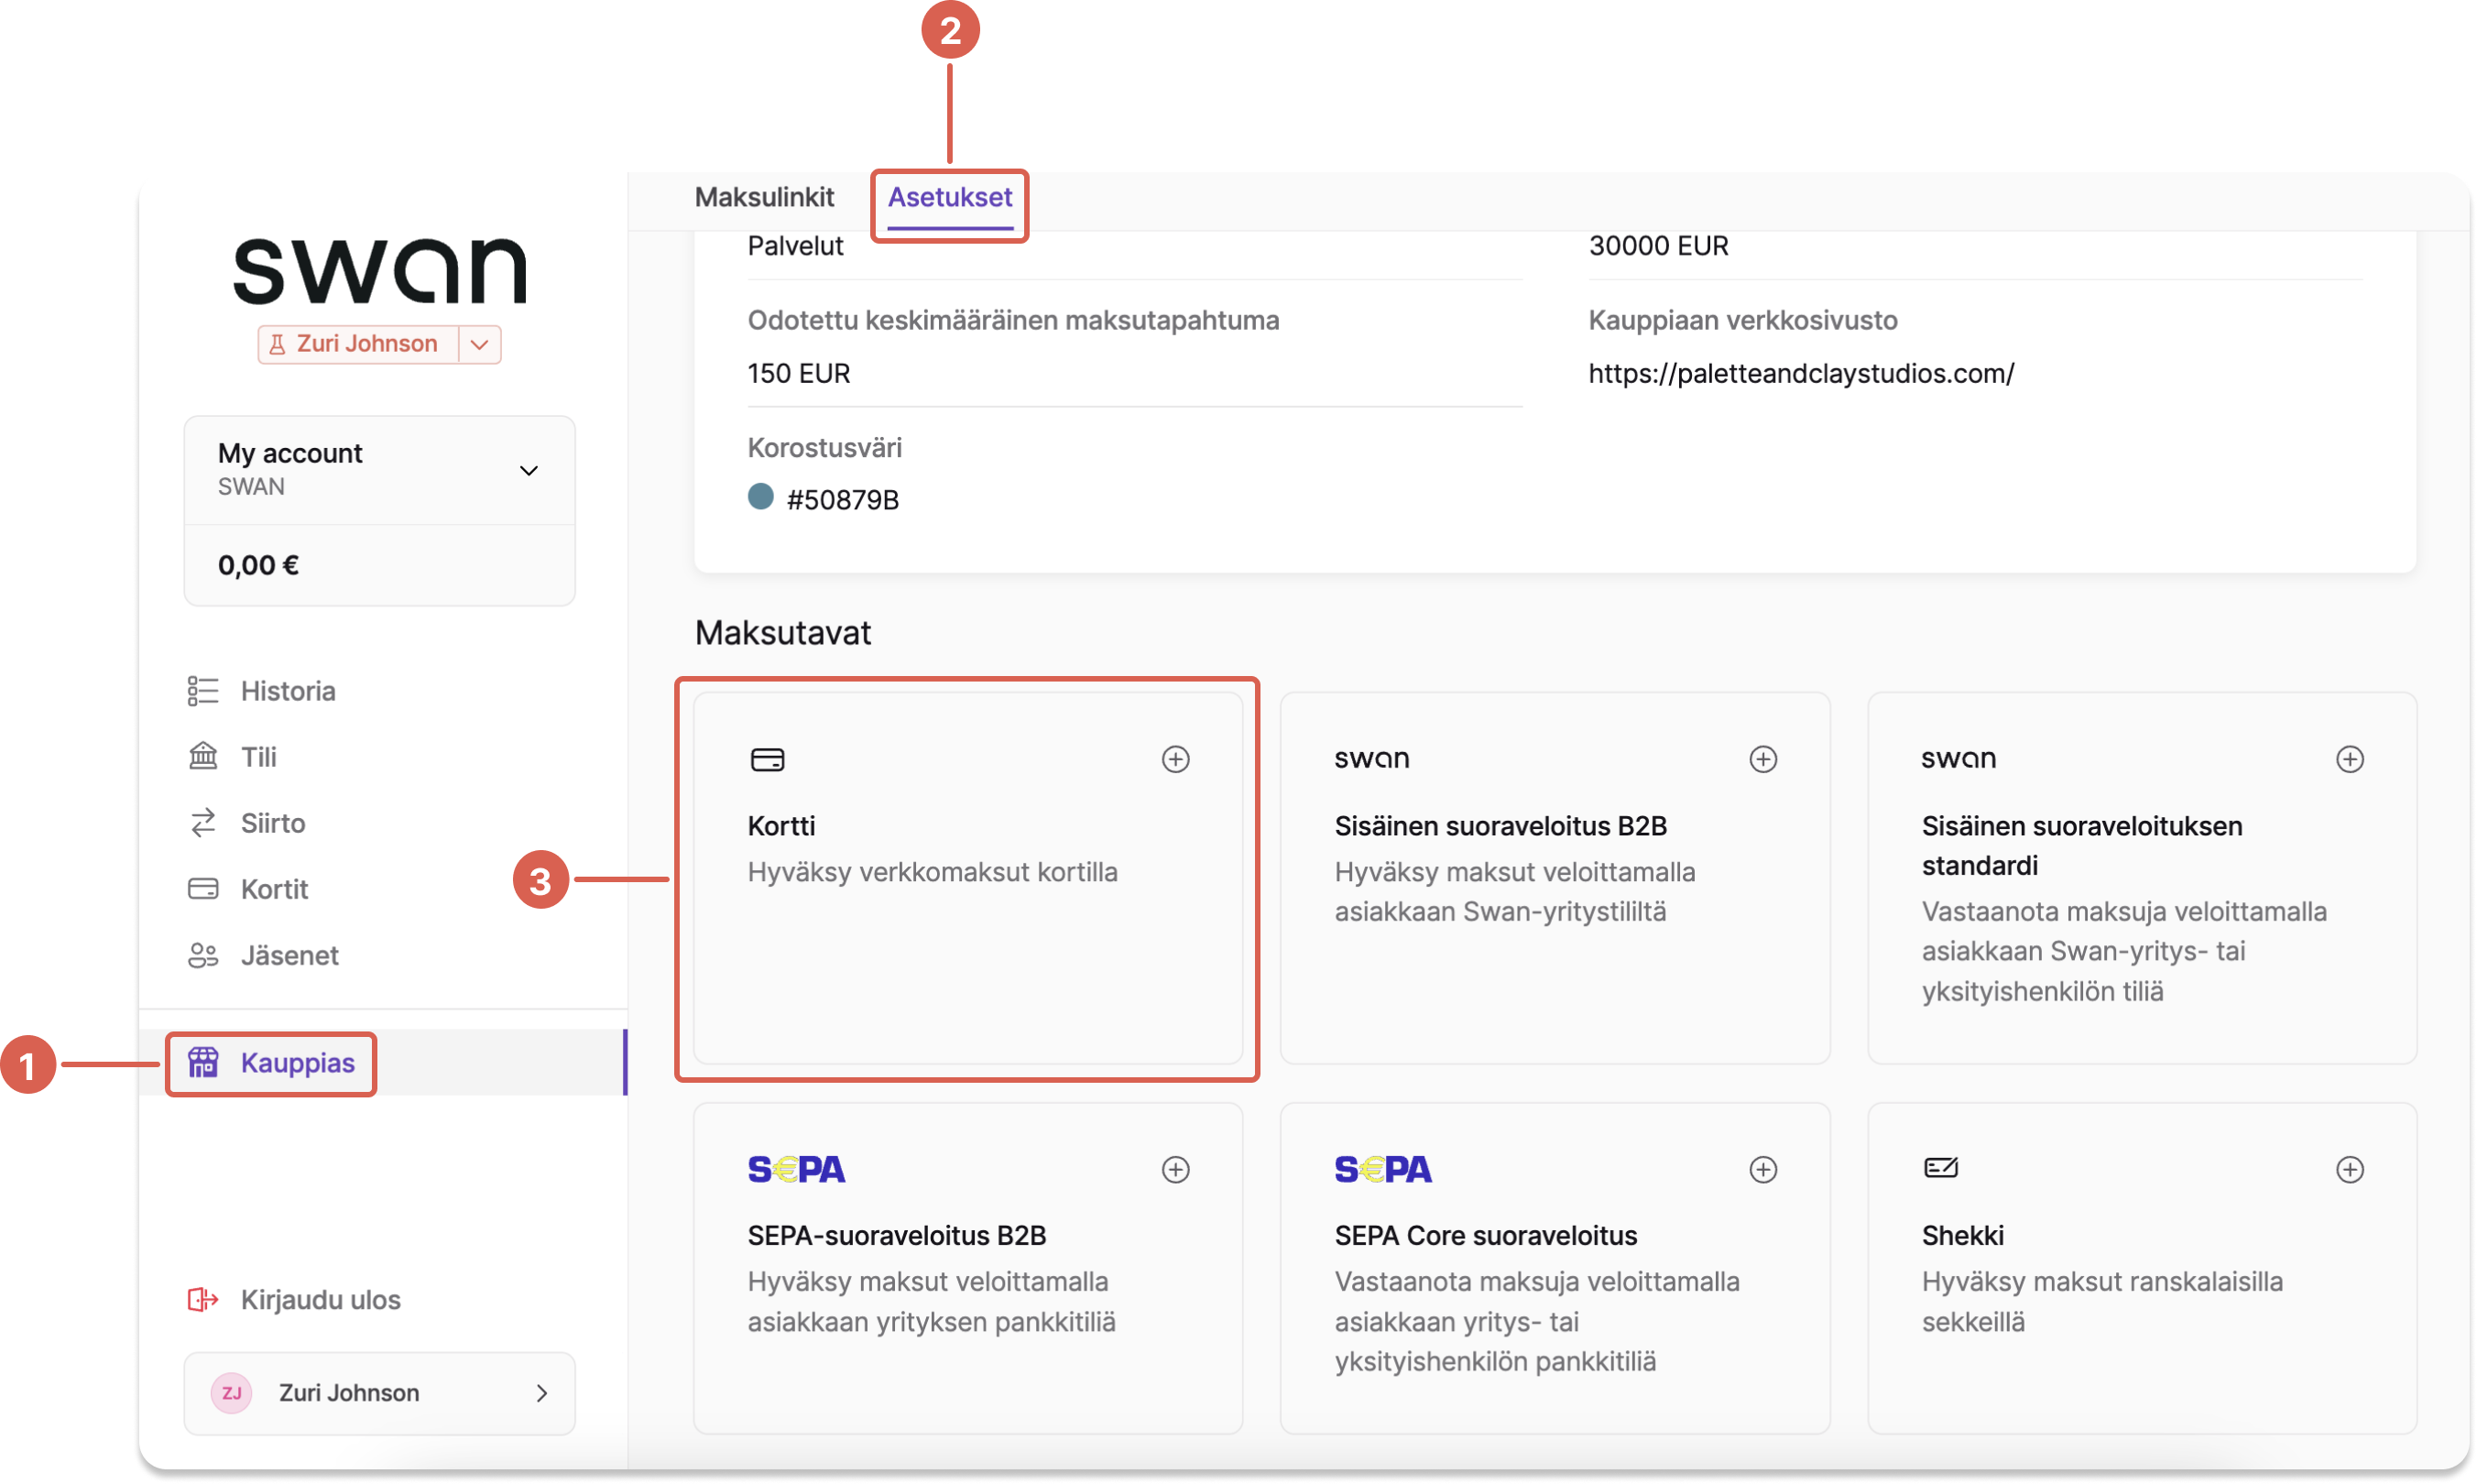Click the Maksutavat section heading

pyautogui.click(x=782, y=632)
